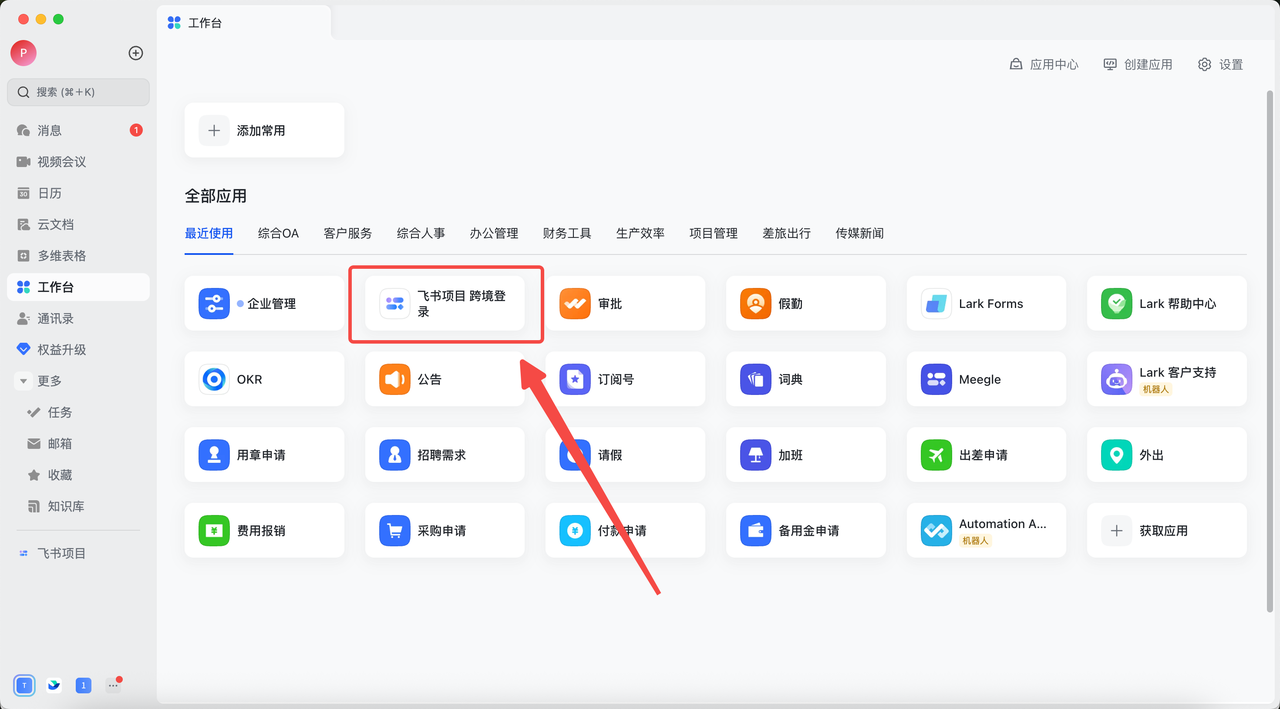Open 云文档 in sidebar
Viewport: 1280px width, 709px height.
[78, 224]
